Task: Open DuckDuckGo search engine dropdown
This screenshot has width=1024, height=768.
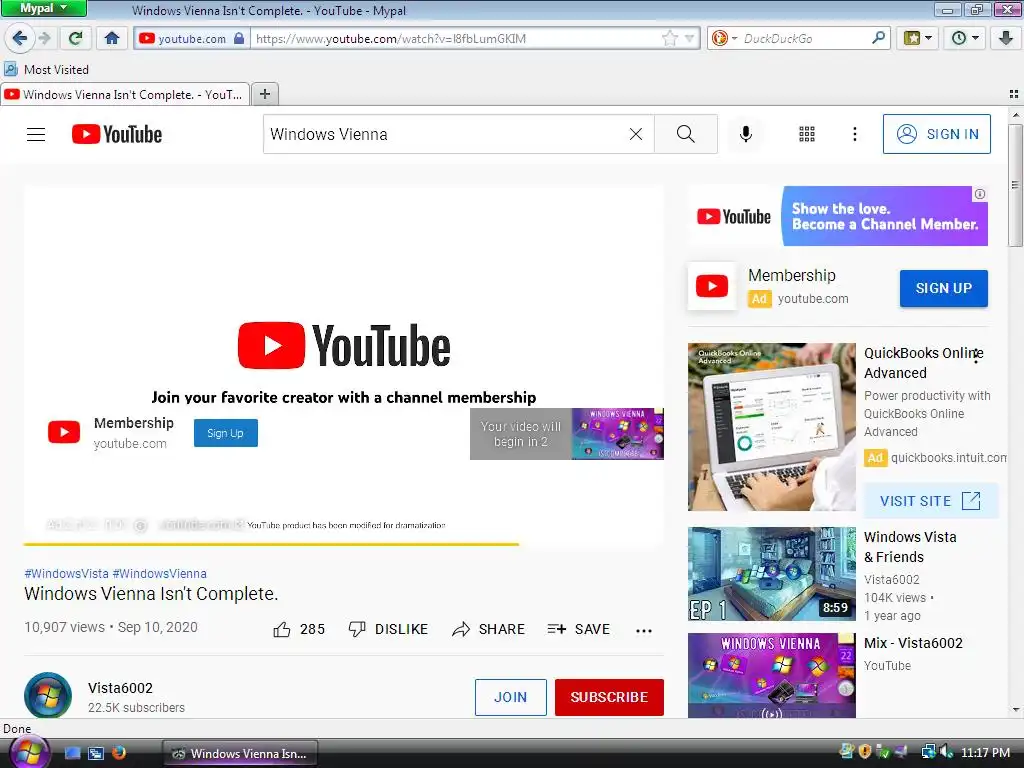Action: pyautogui.click(x=724, y=39)
